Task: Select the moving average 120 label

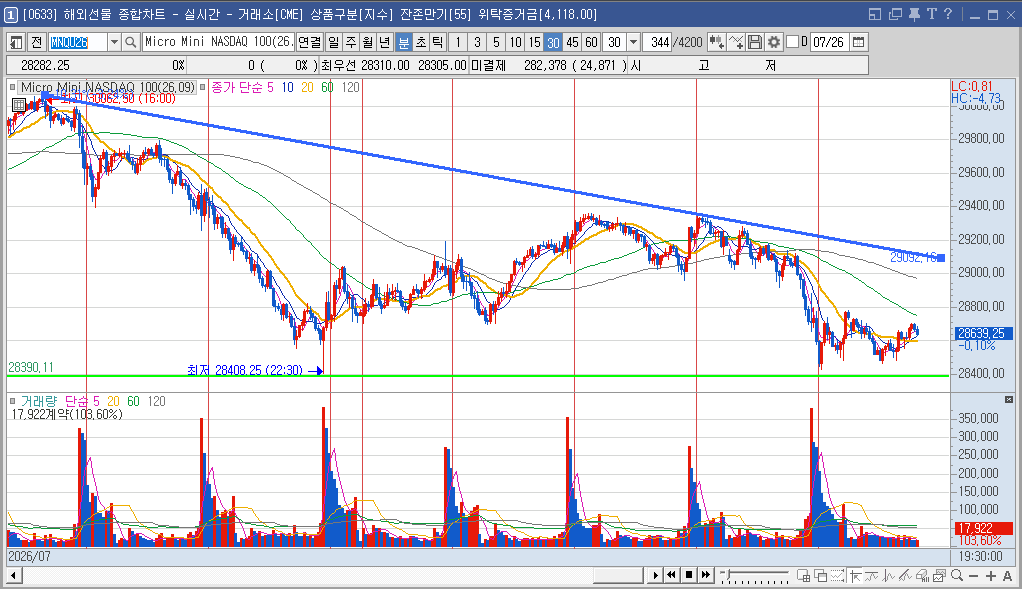Action: click(351, 87)
